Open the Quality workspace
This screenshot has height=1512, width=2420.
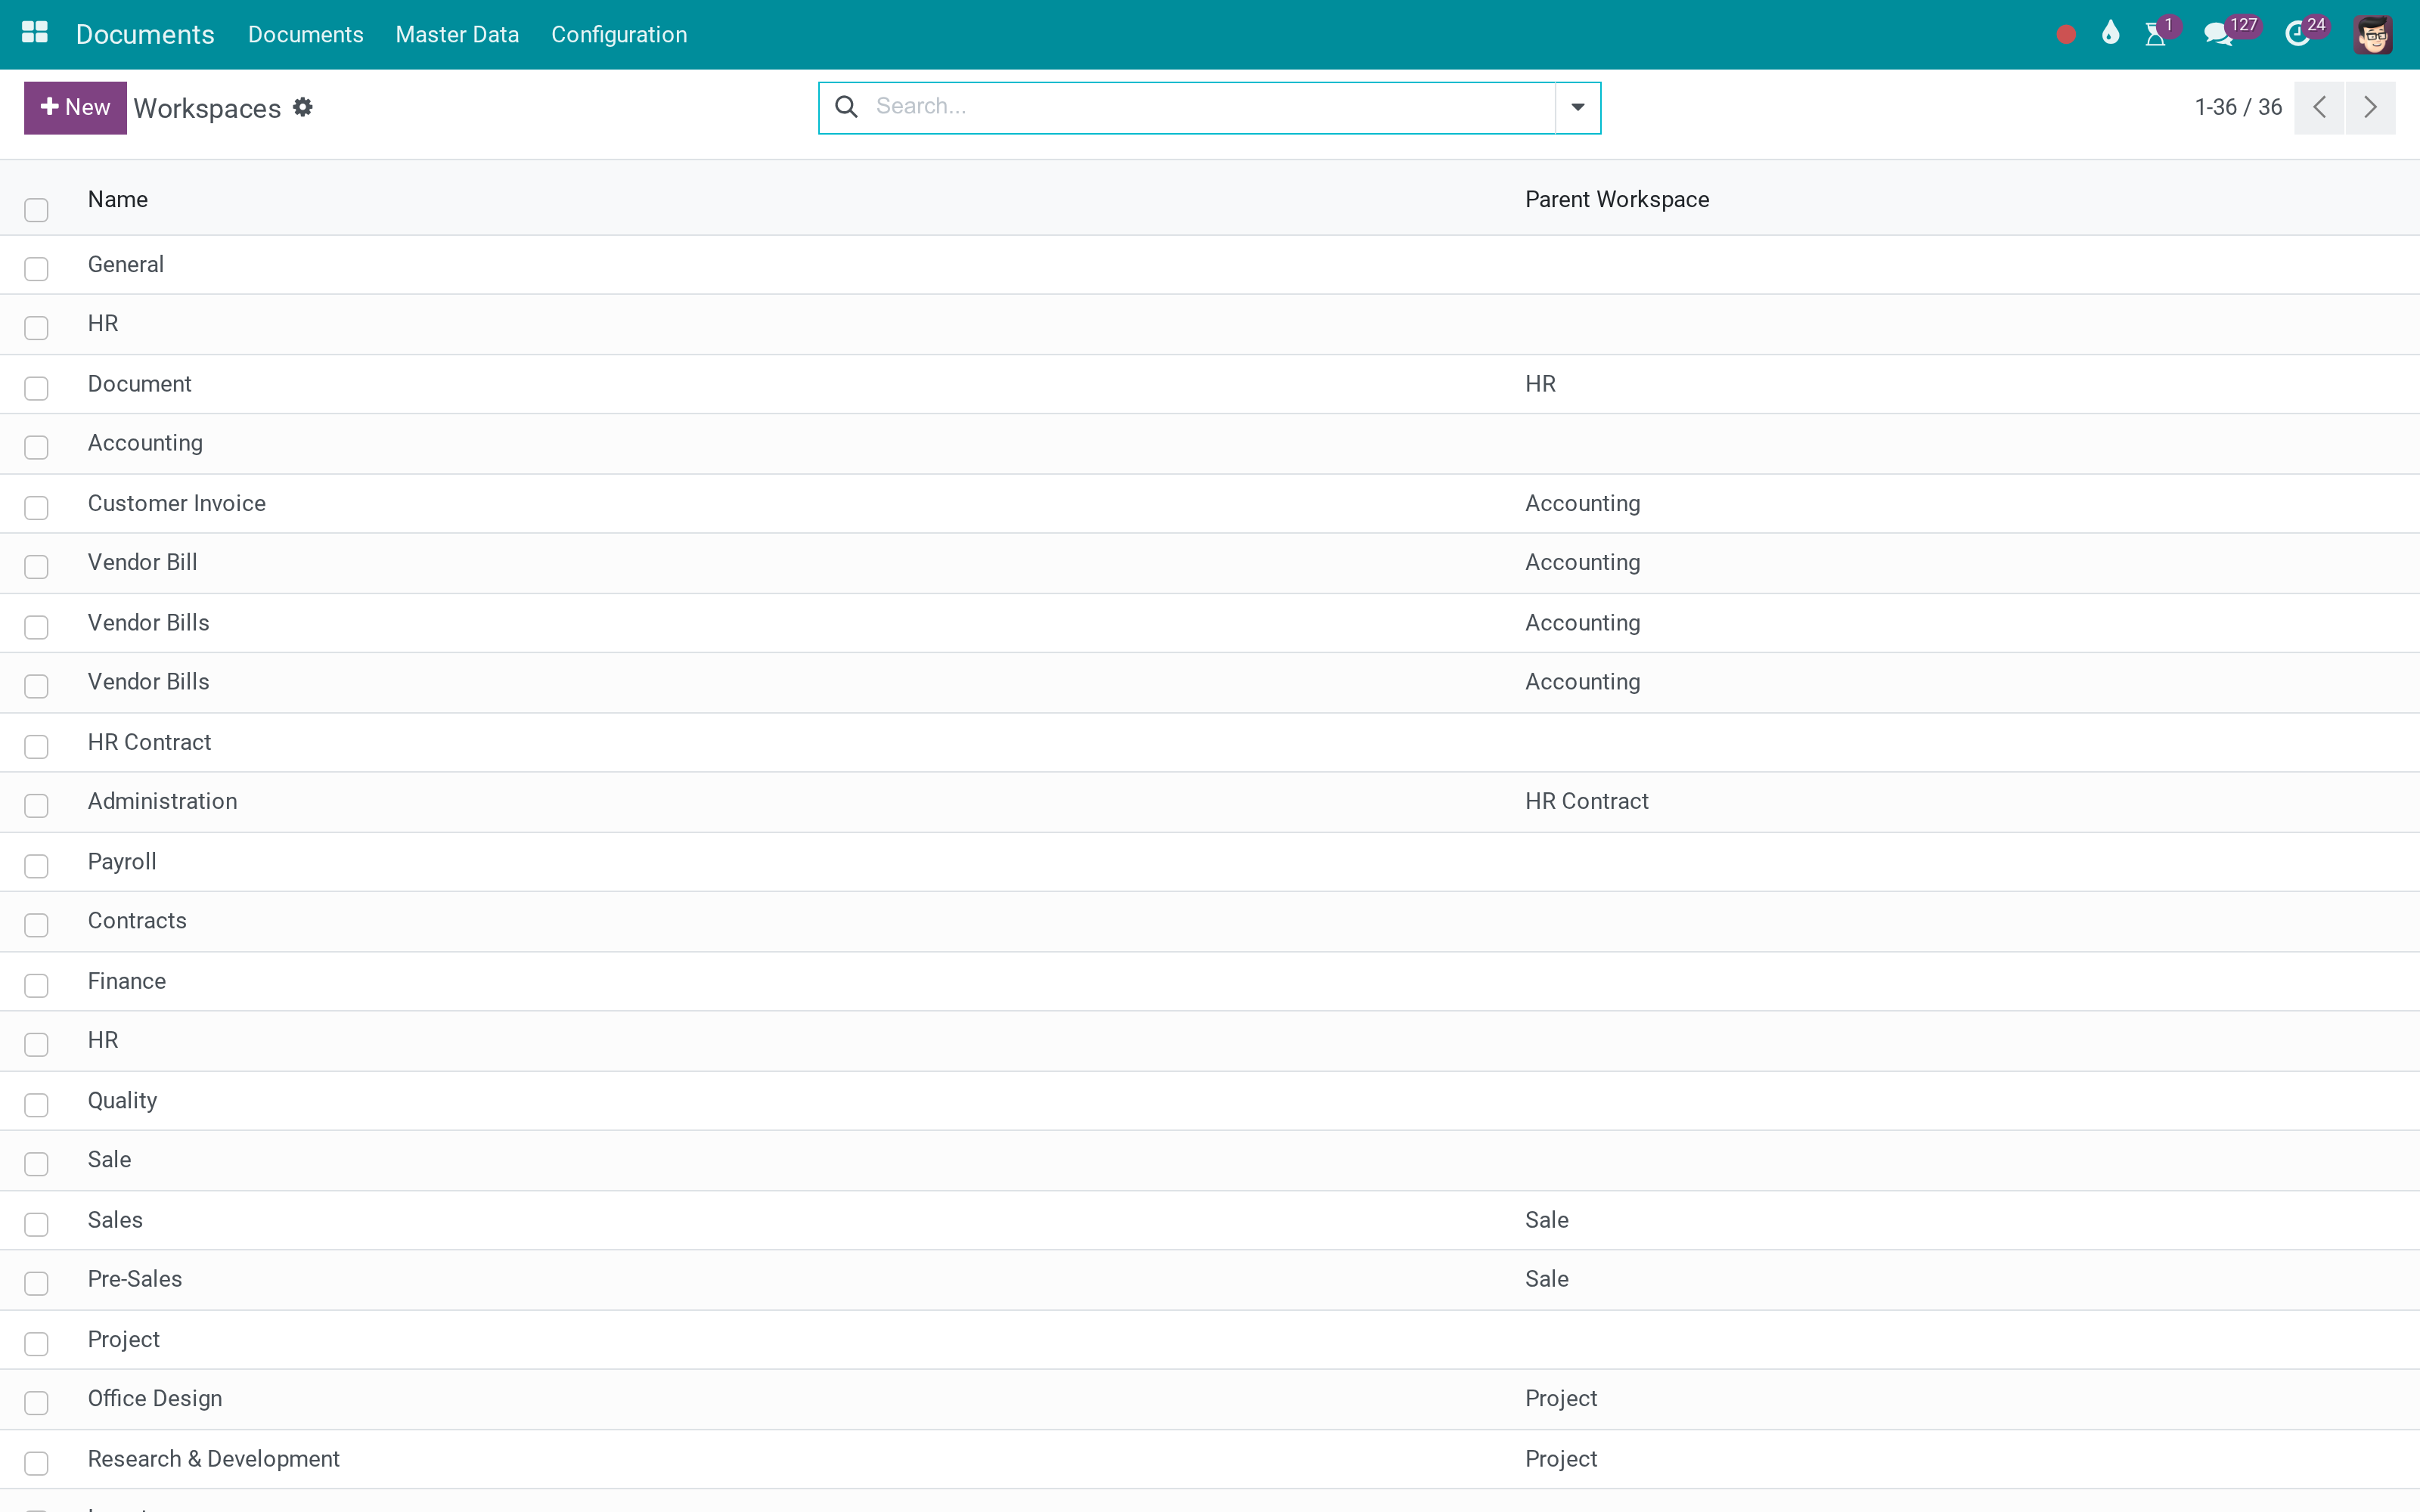coord(122,1100)
